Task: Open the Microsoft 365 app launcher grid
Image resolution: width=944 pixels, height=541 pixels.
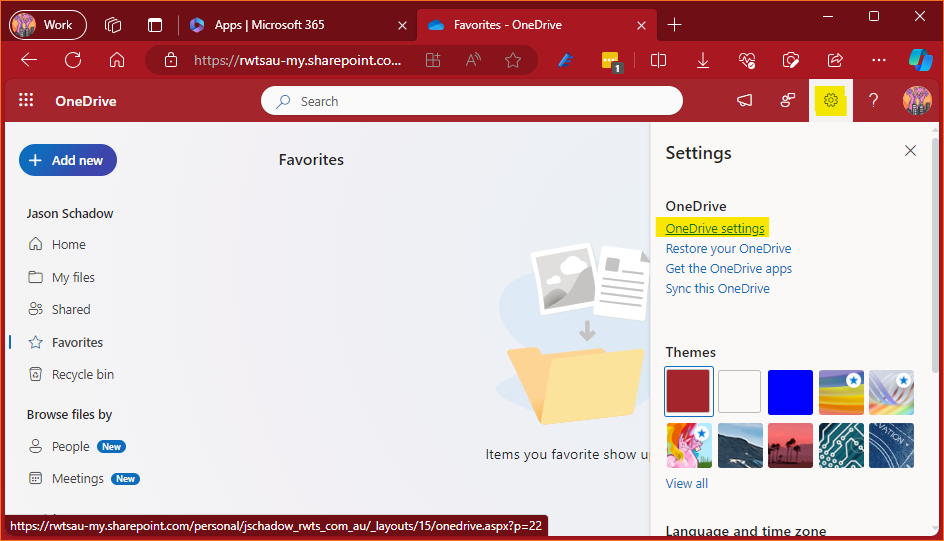Action: [26, 100]
